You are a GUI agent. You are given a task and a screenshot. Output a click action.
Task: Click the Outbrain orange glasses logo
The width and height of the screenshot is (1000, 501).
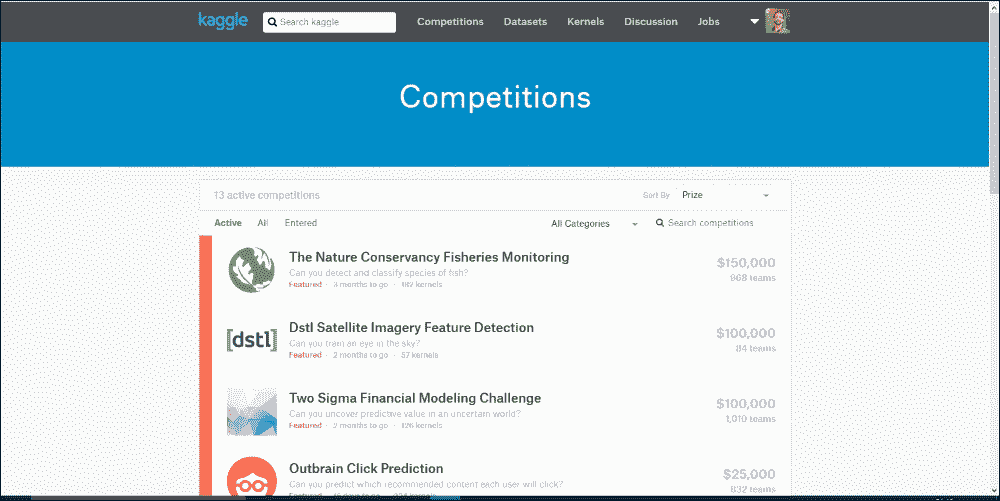252,477
